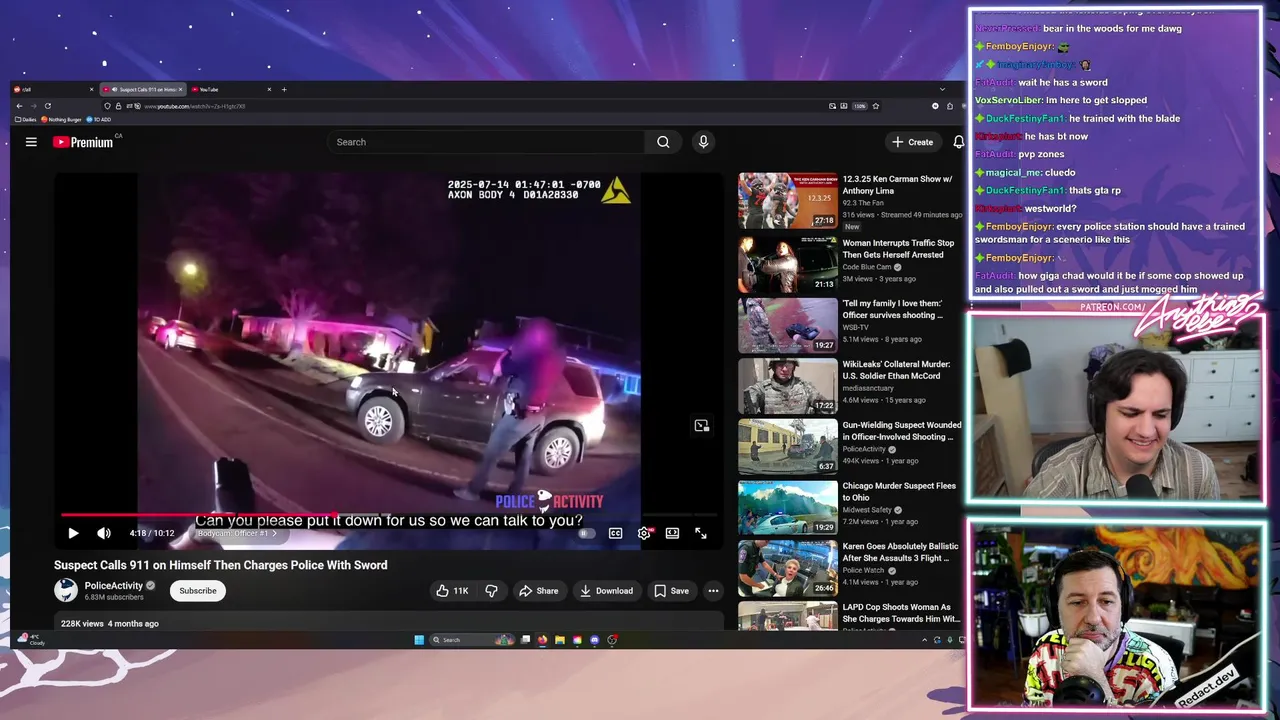The width and height of the screenshot is (1280, 720).
Task: Switch to theater mode
Action: (x=672, y=533)
